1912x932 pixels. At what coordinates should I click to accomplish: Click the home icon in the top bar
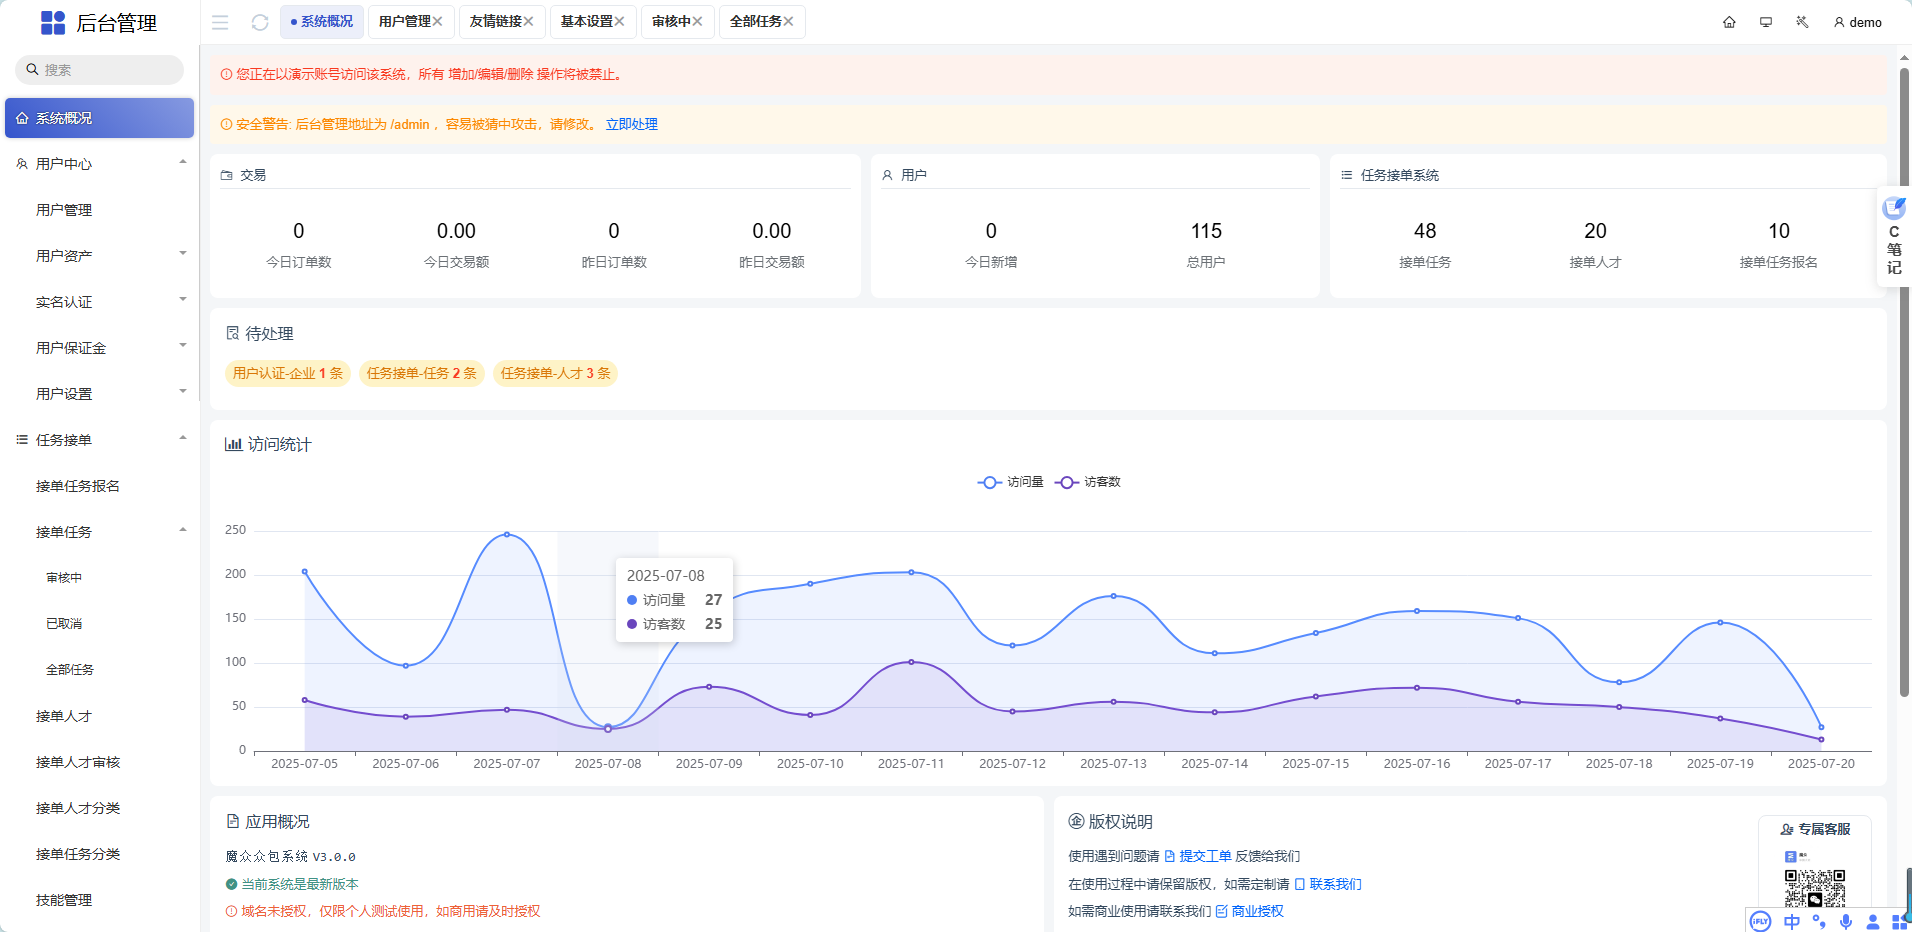pos(1729,21)
